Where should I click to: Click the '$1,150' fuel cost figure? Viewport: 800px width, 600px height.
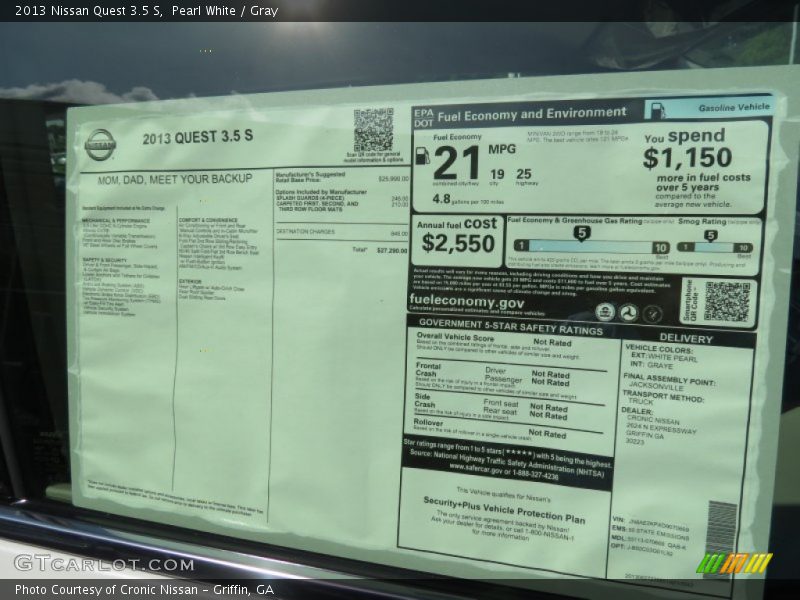point(687,158)
